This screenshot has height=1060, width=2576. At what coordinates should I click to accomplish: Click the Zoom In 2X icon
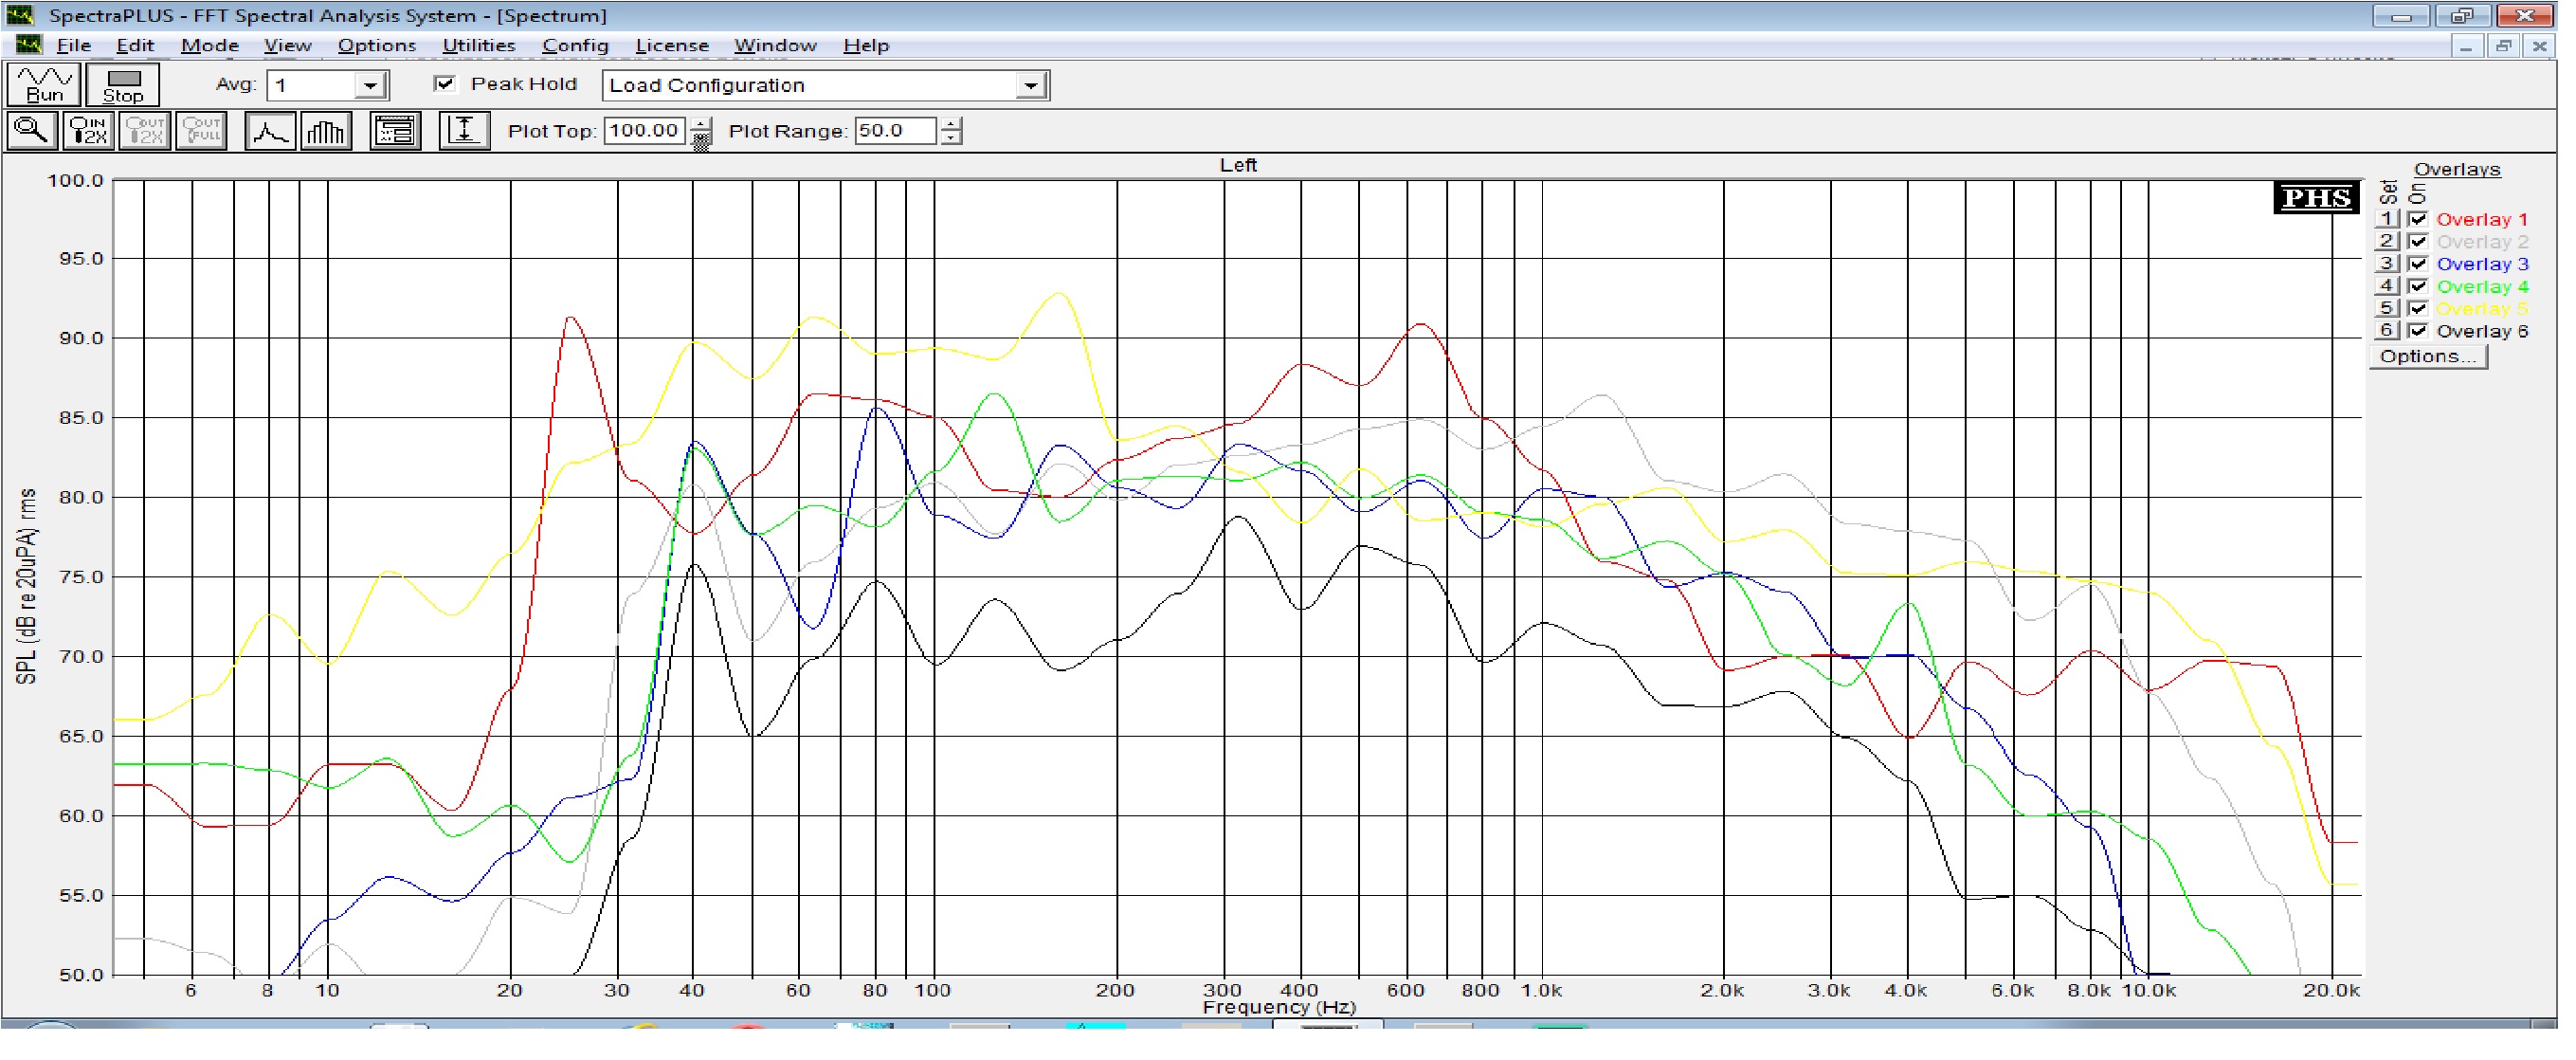pyautogui.click(x=88, y=131)
